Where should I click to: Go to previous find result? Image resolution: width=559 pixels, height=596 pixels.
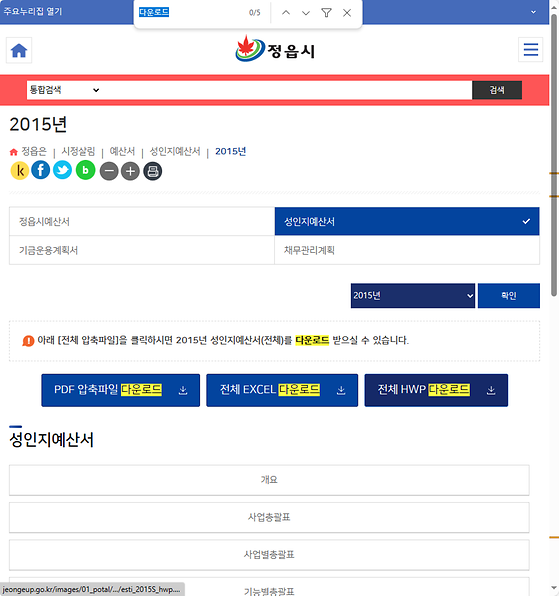286,13
